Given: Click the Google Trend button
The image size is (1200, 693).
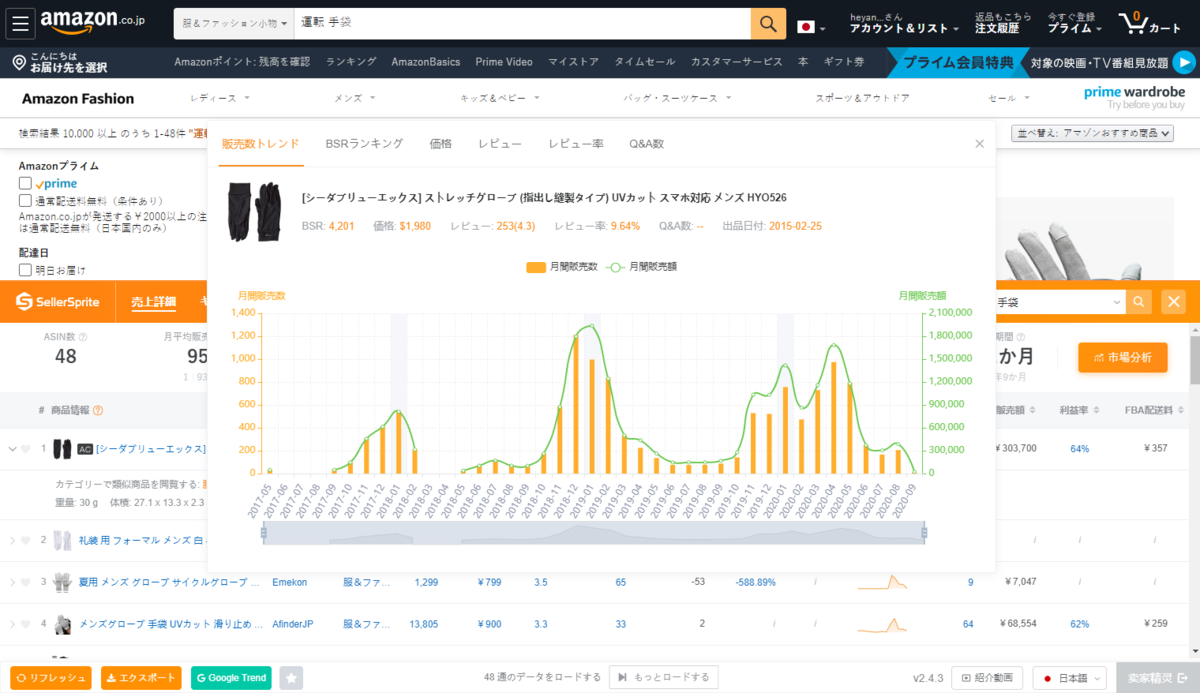Looking at the screenshot, I should 232,678.
